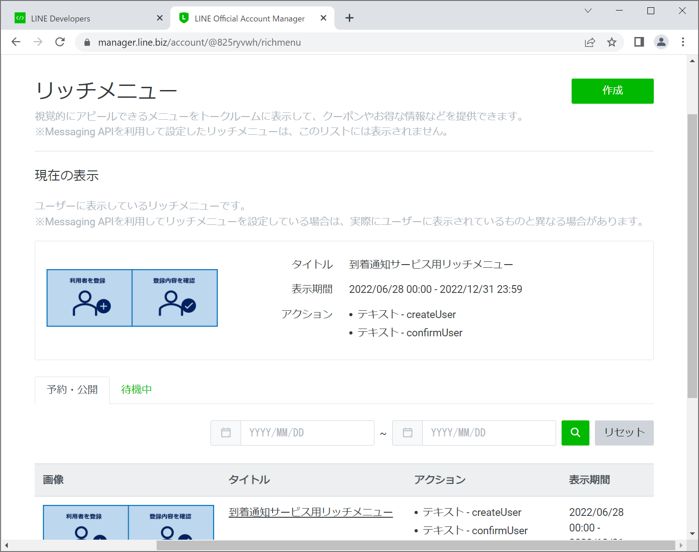
Task: Click the 現在の表示 section heading
Action: click(67, 175)
